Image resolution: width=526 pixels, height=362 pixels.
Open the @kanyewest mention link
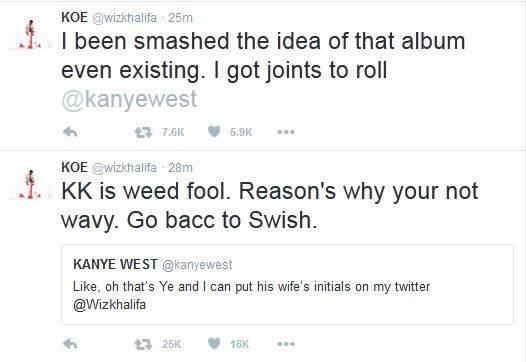pos(129,100)
